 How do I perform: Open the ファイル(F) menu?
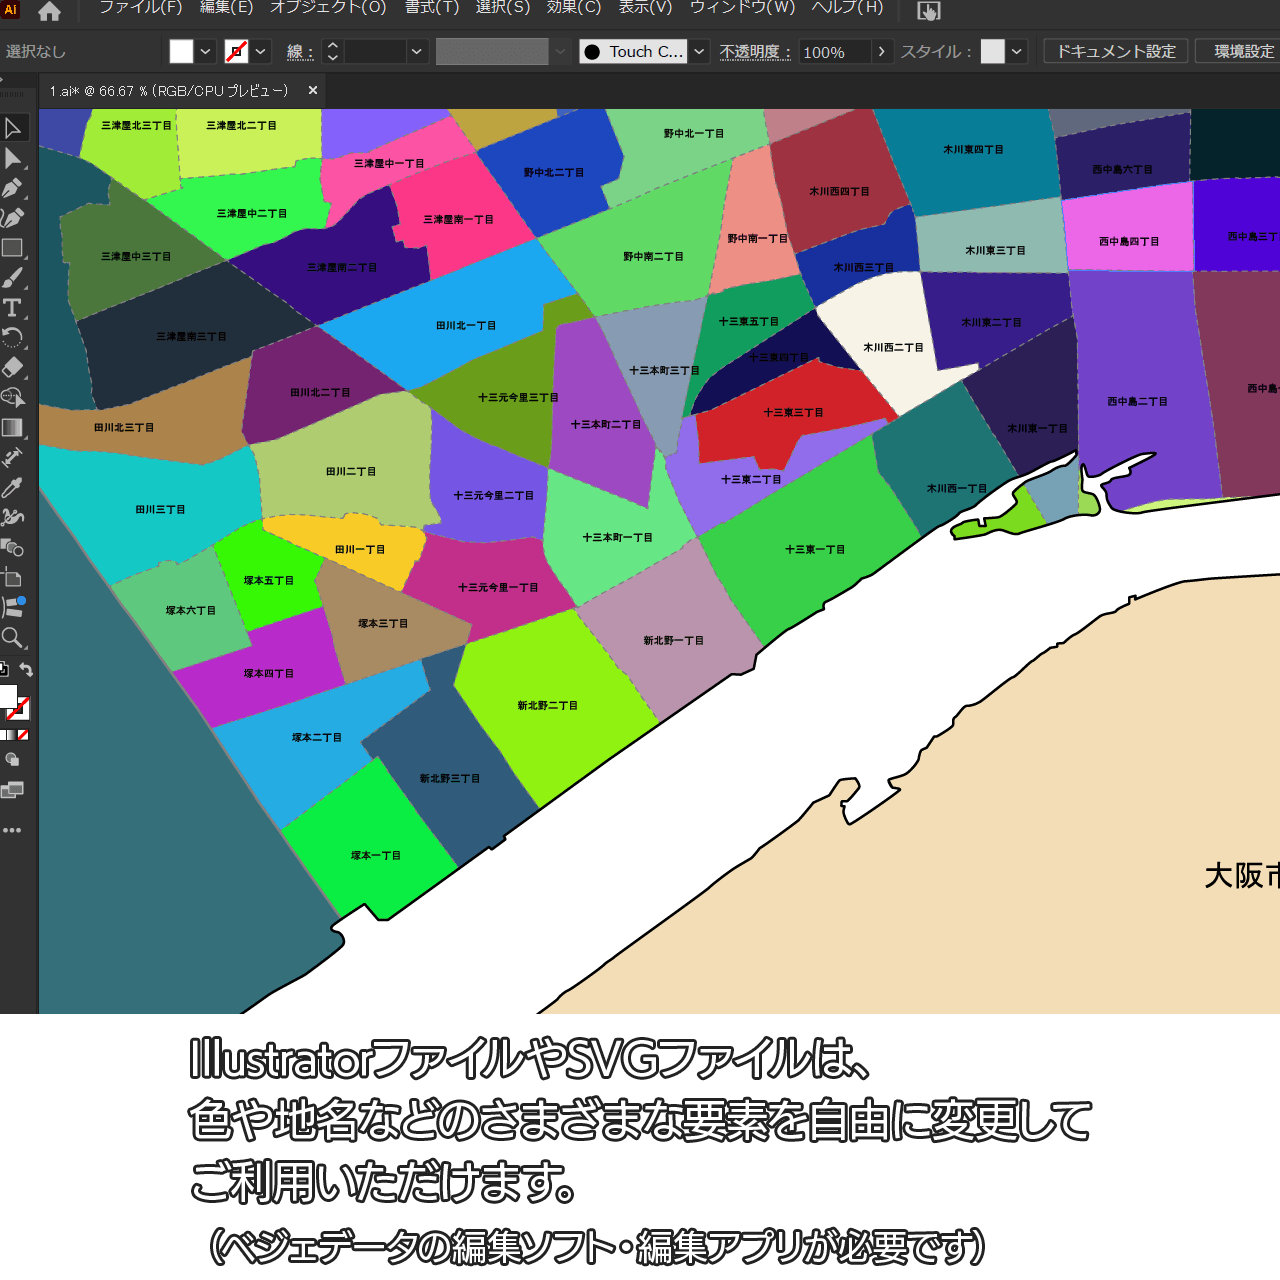pyautogui.click(x=140, y=8)
